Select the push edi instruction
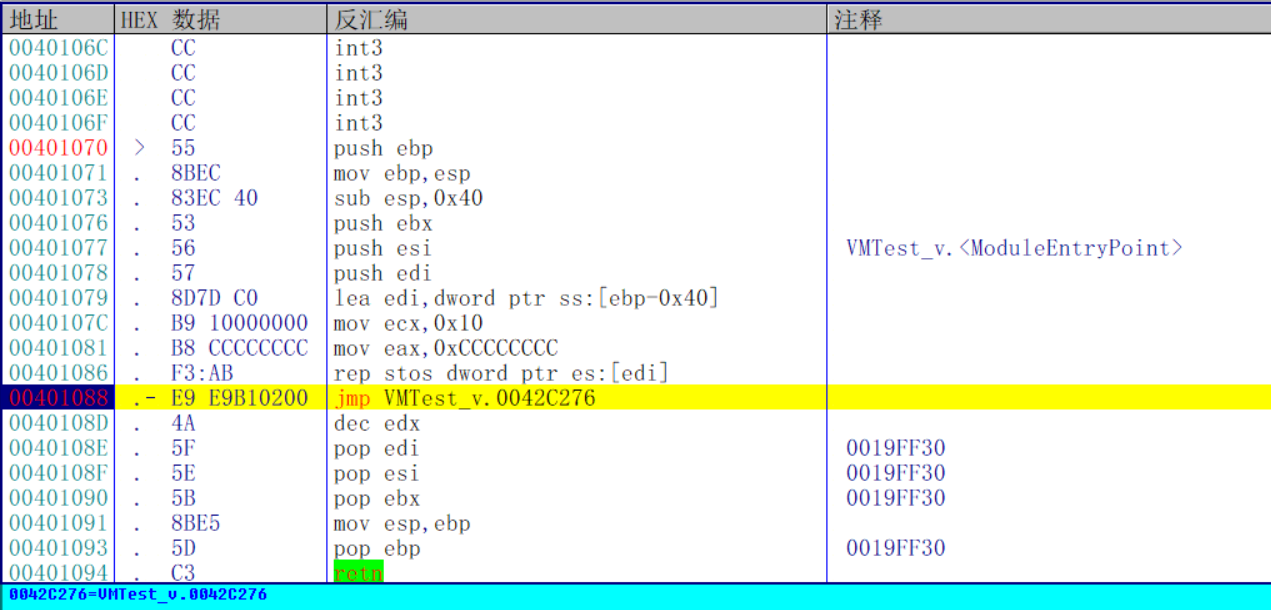This screenshot has height=610, width=1271. (384, 273)
